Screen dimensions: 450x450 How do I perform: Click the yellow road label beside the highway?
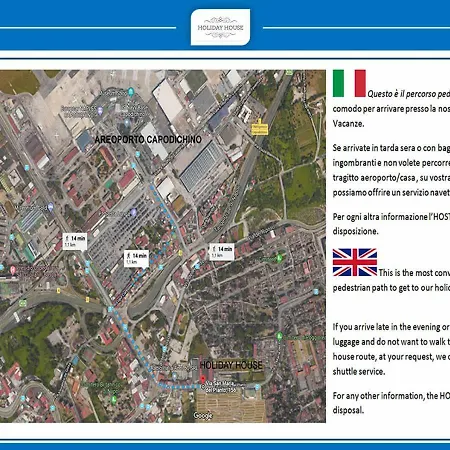[259, 129]
